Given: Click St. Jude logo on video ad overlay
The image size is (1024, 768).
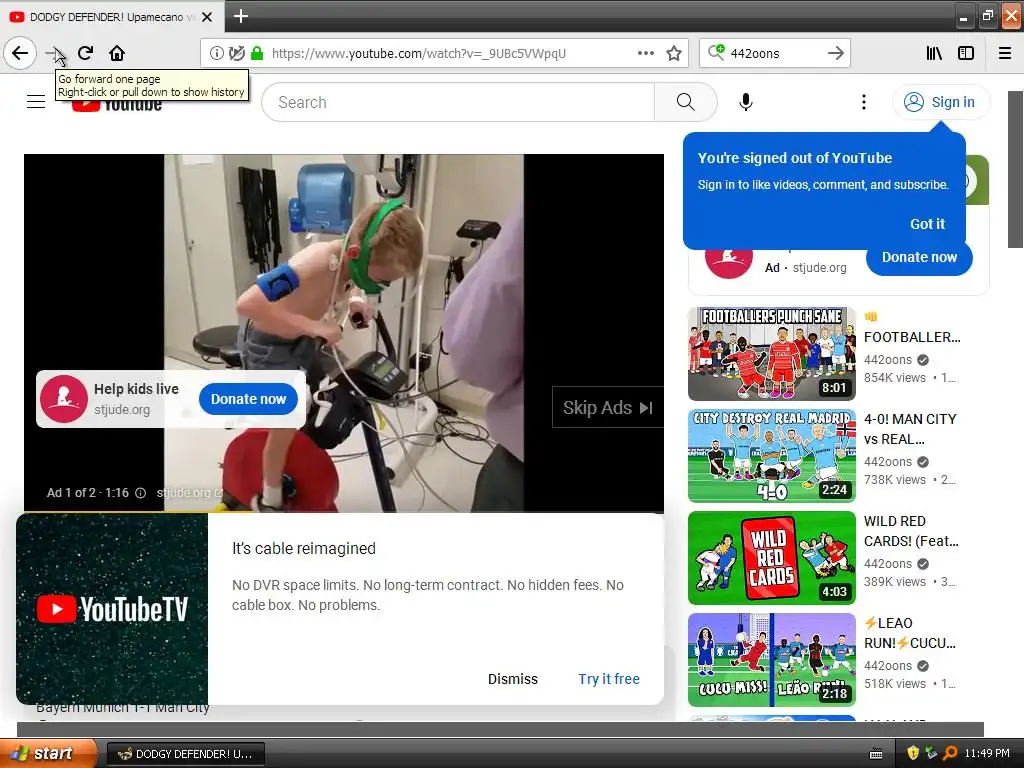Looking at the screenshot, I should 64,399.
